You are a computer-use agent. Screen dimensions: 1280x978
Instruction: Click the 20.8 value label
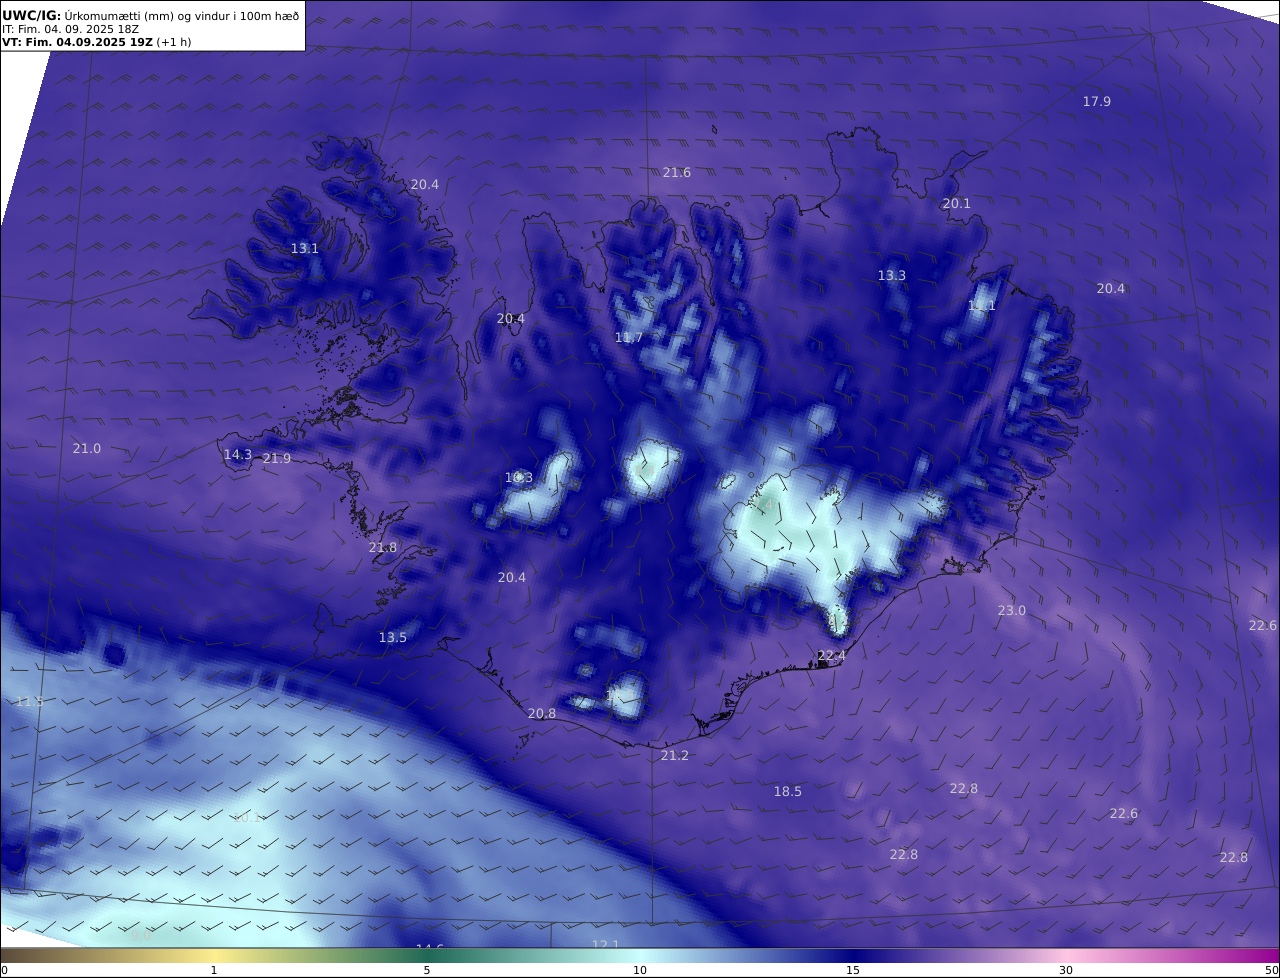coord(542,713)
